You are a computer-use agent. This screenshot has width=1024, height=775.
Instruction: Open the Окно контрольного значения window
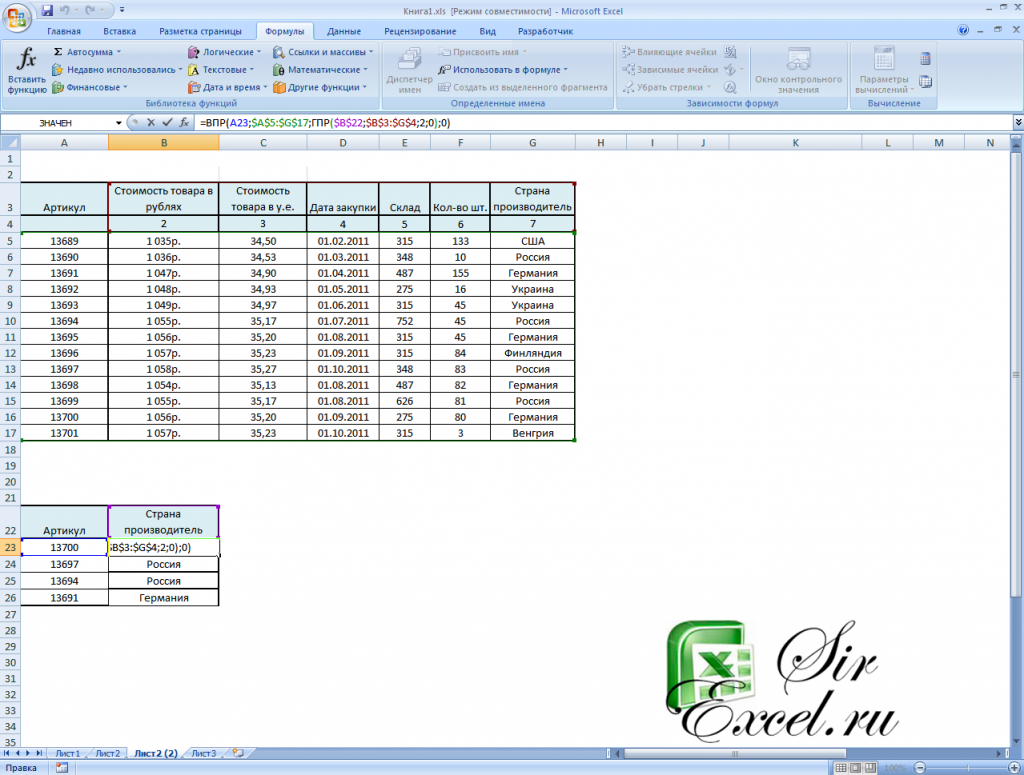coord(797,68)
